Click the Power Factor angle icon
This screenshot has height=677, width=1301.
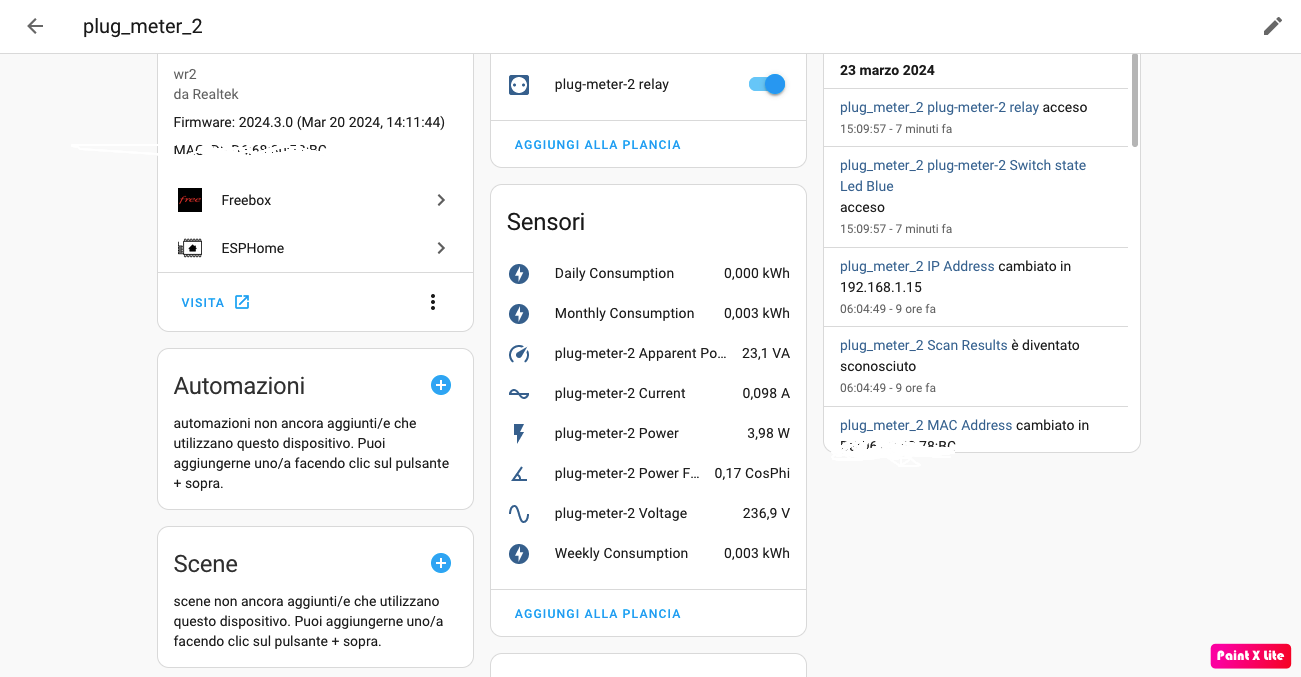click(x=518, y=473)
